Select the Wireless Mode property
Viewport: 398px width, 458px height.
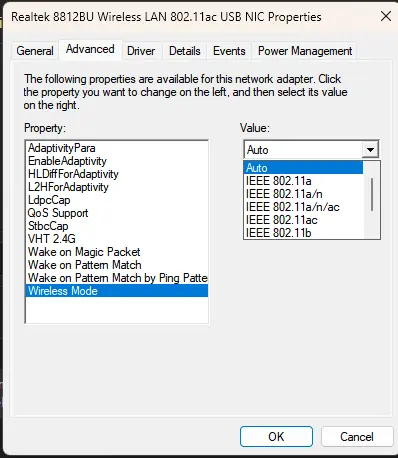coord(117,291)
